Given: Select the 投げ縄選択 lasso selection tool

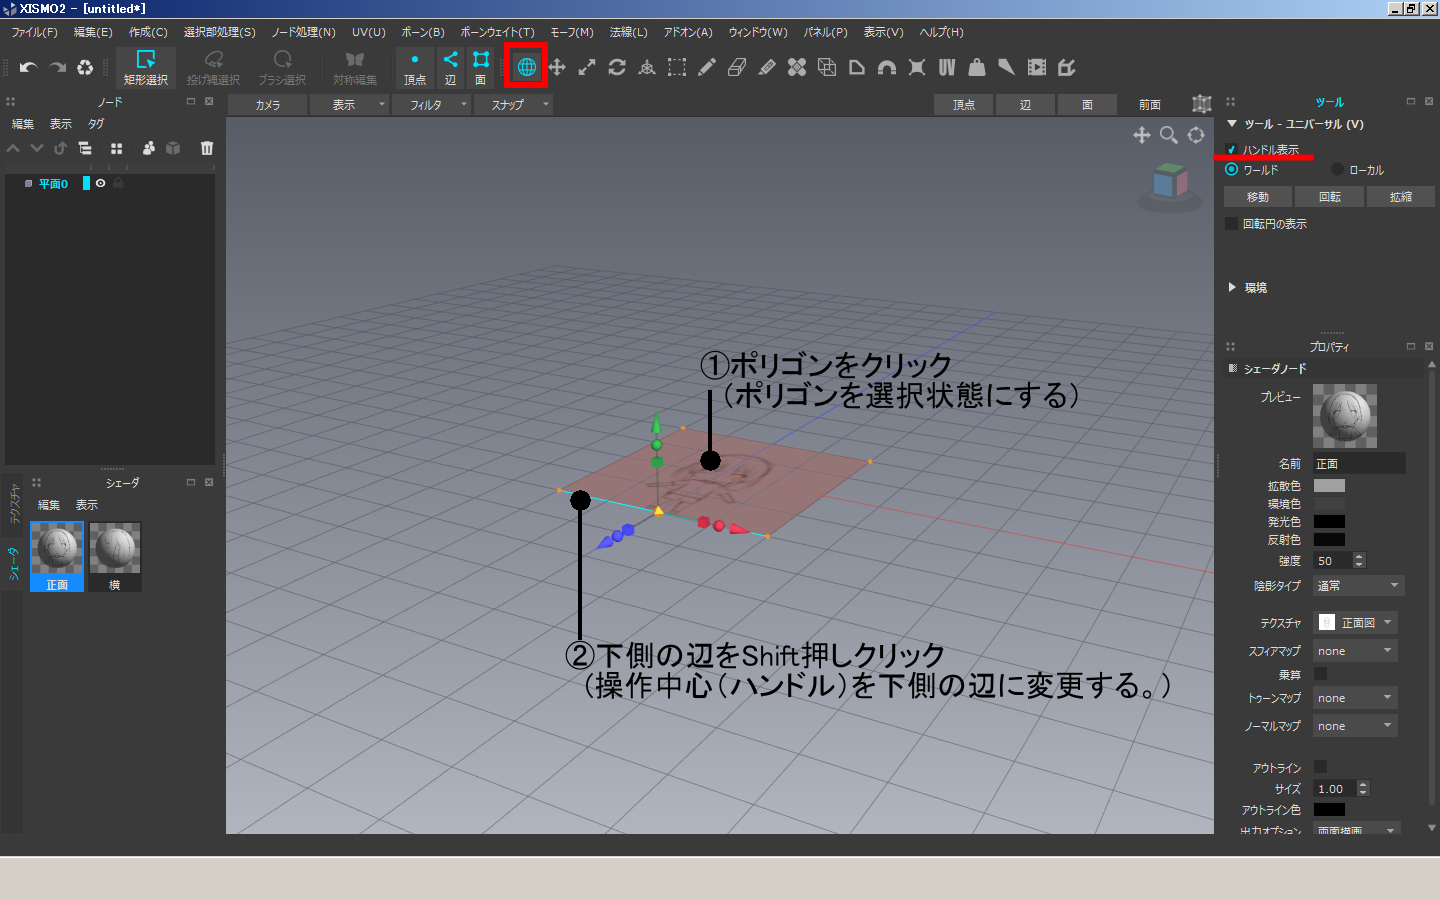Looking at the screenshot, I should 213,67.
